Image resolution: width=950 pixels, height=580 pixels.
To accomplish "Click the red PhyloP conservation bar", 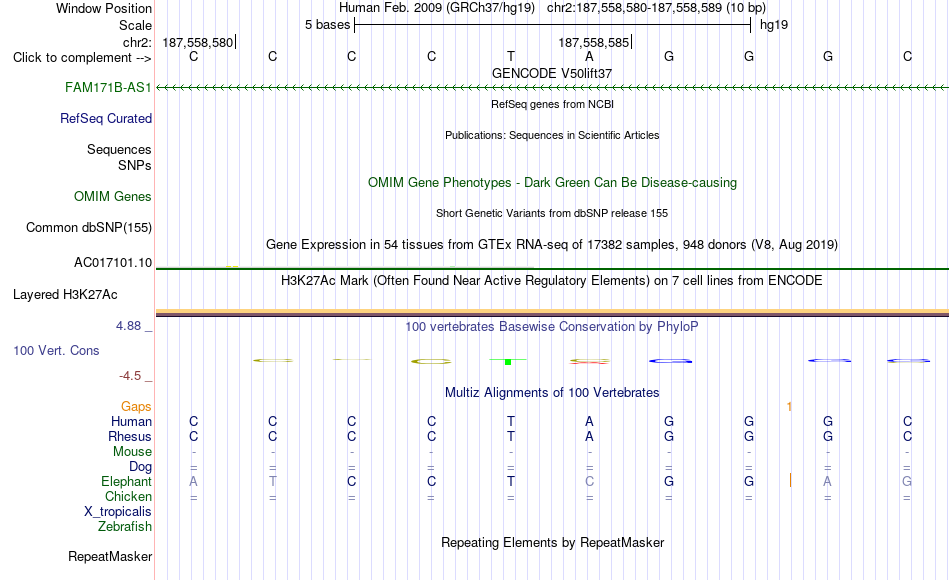I will pyautogui.click(x=589, y=362).
